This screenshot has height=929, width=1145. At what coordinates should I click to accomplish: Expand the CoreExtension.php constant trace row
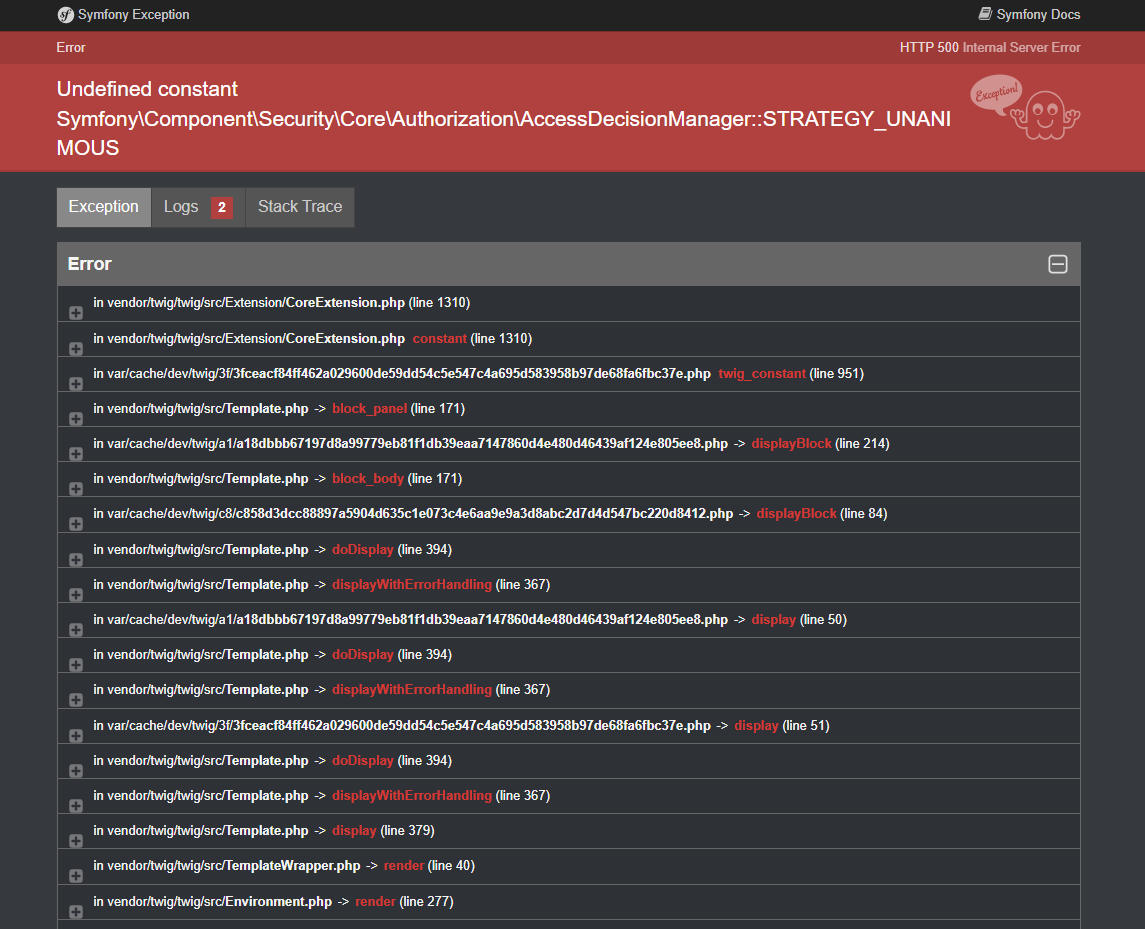pos(76,348)
